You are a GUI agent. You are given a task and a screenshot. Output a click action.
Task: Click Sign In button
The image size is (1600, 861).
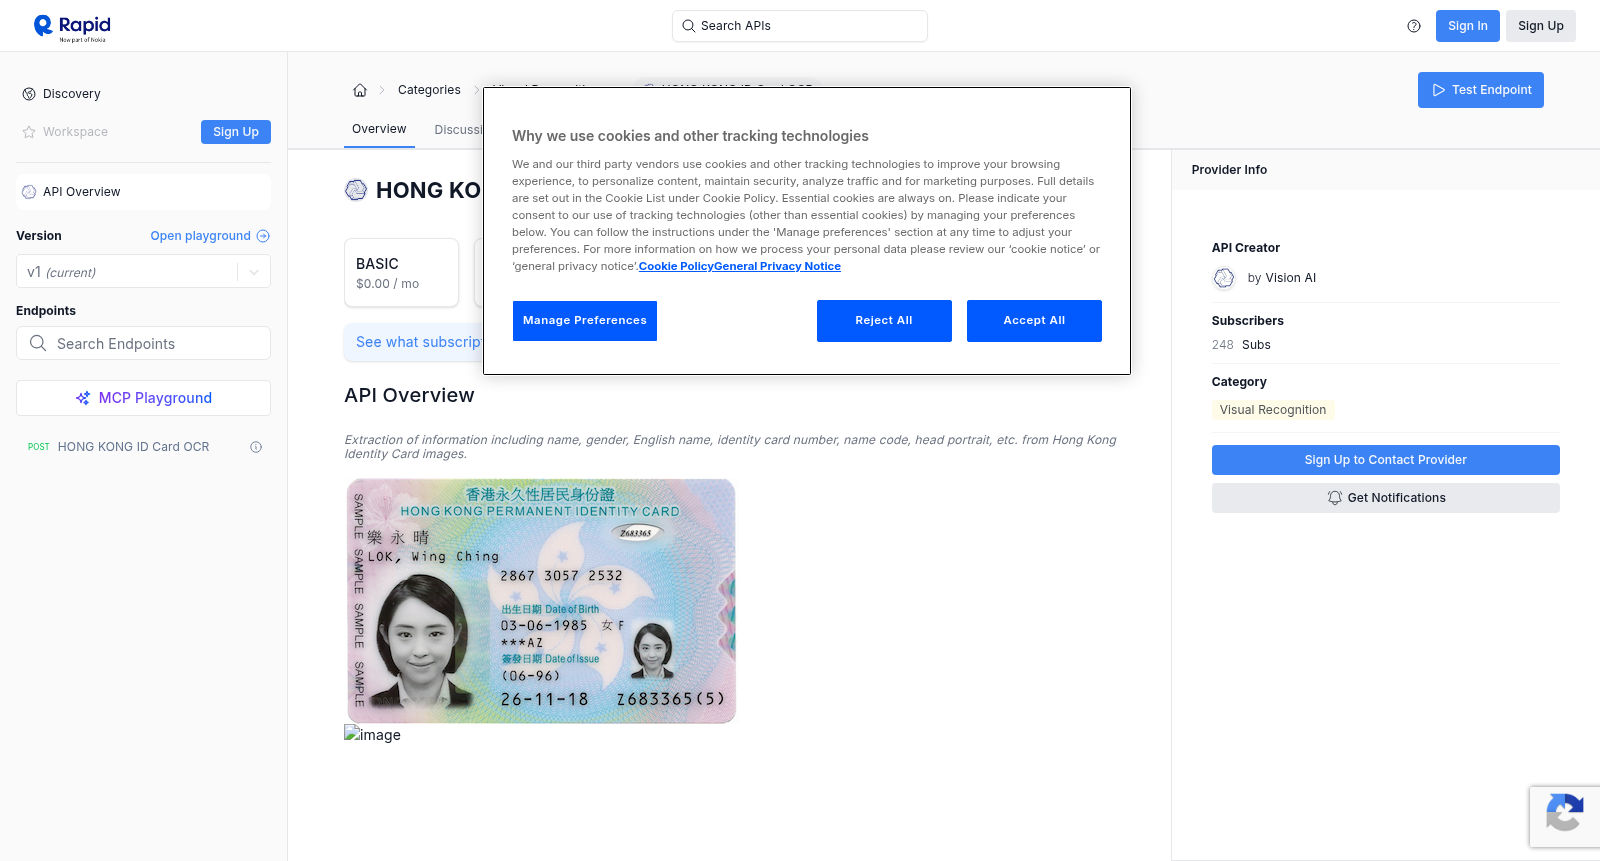(x=1467, y=26)
